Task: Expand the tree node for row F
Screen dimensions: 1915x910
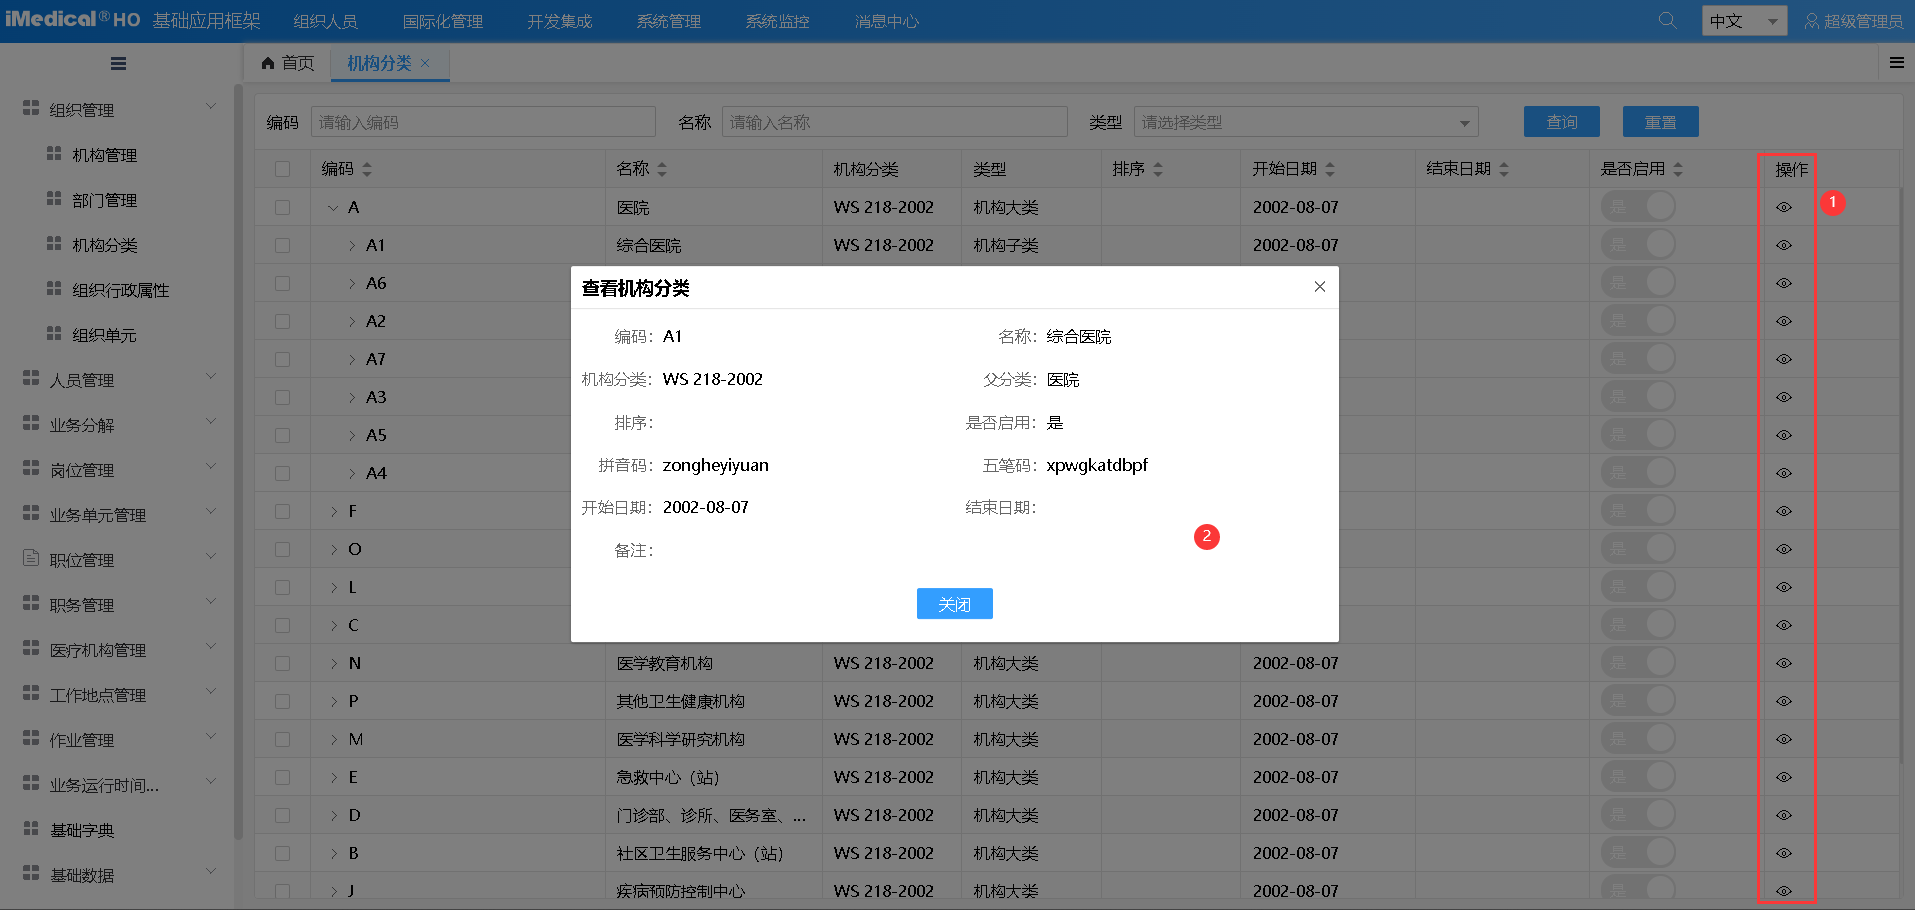Action: click(333, 510)
